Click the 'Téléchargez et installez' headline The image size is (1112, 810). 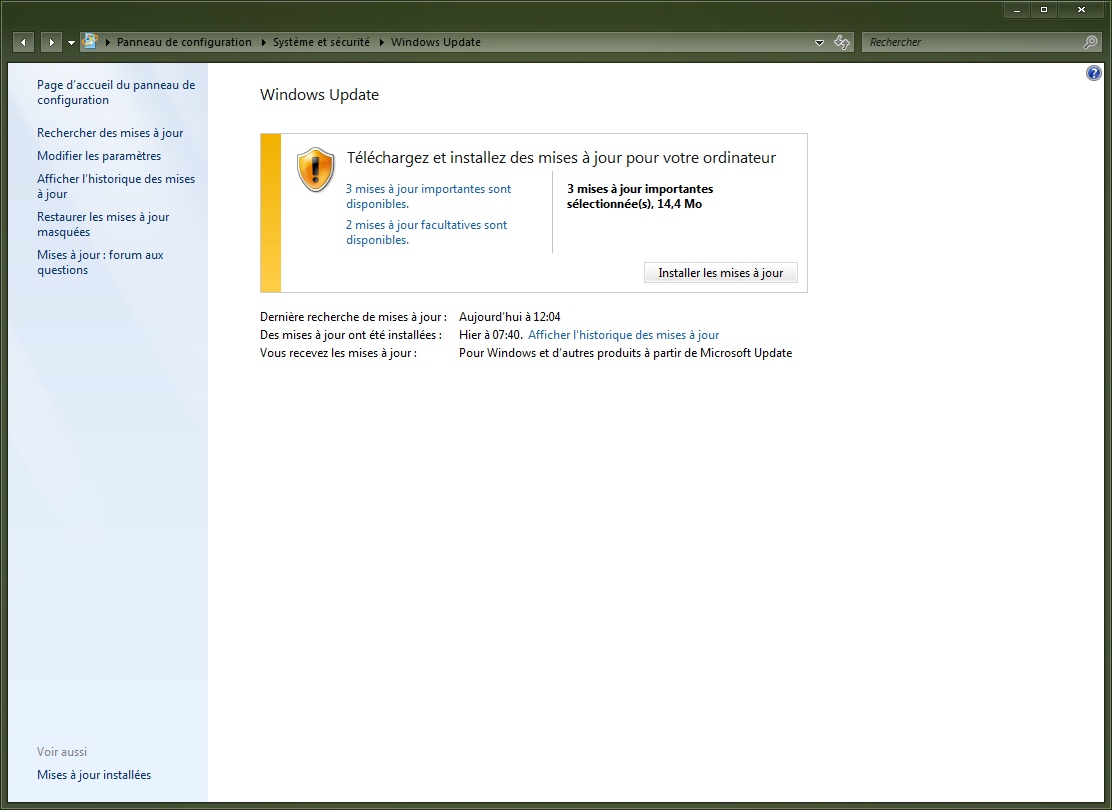point(561,157)
